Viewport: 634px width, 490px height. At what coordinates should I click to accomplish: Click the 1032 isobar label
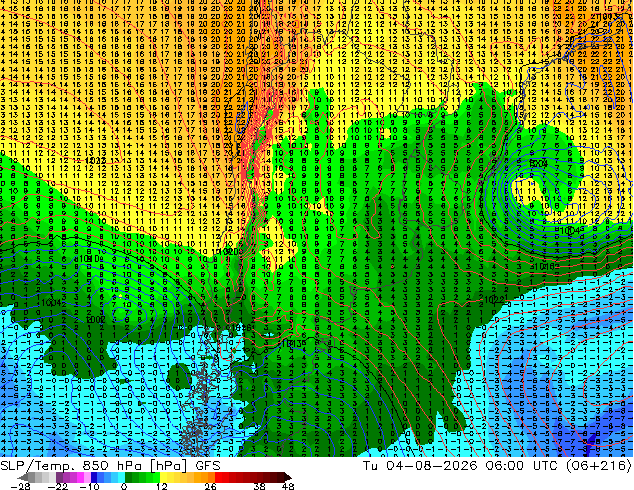click(x=95, y=161)
